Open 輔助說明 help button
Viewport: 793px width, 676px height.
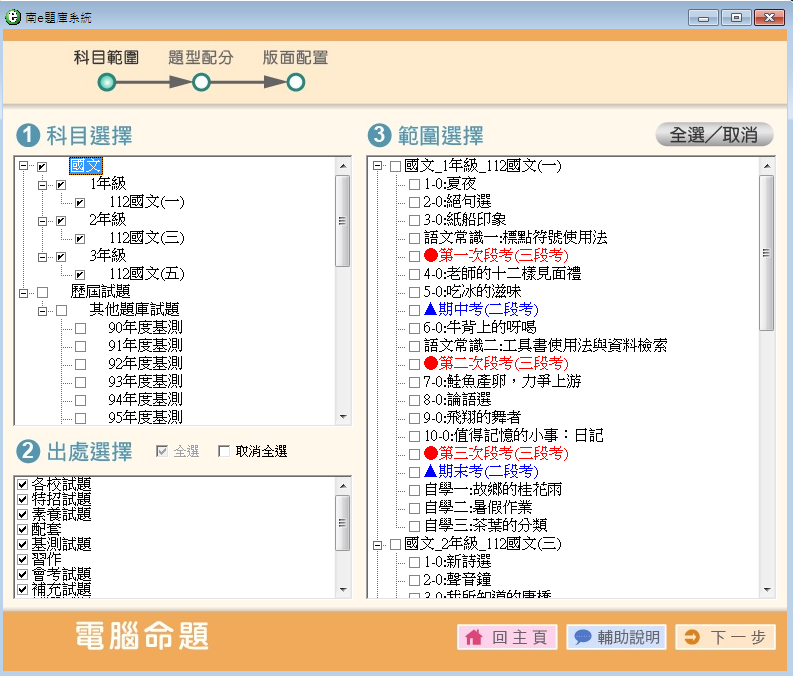[615, 637]
